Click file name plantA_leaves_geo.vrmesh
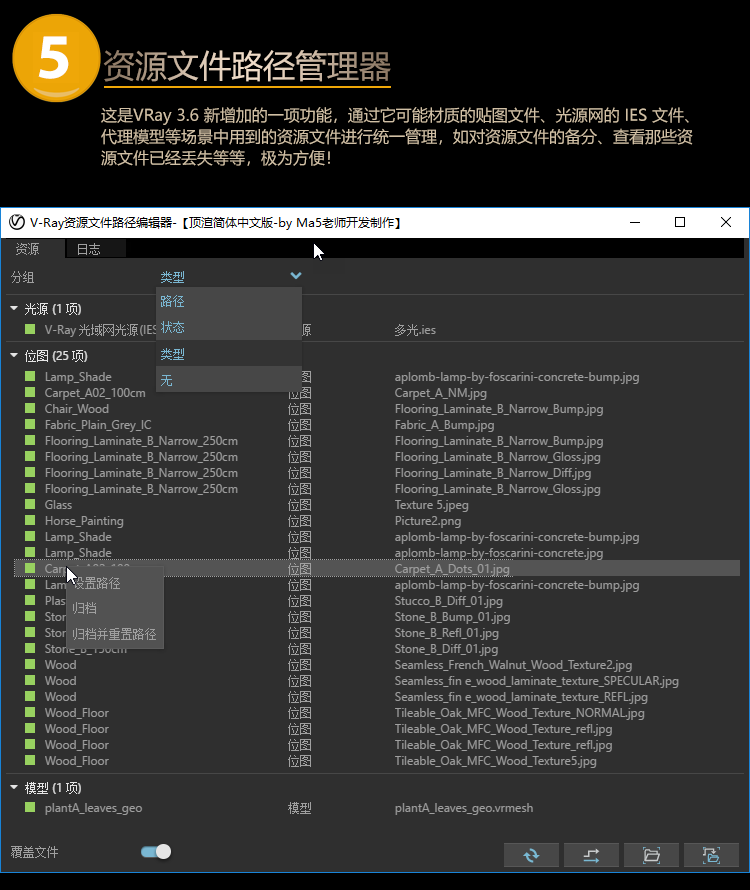750x890 pixels. tap(464, 808)
